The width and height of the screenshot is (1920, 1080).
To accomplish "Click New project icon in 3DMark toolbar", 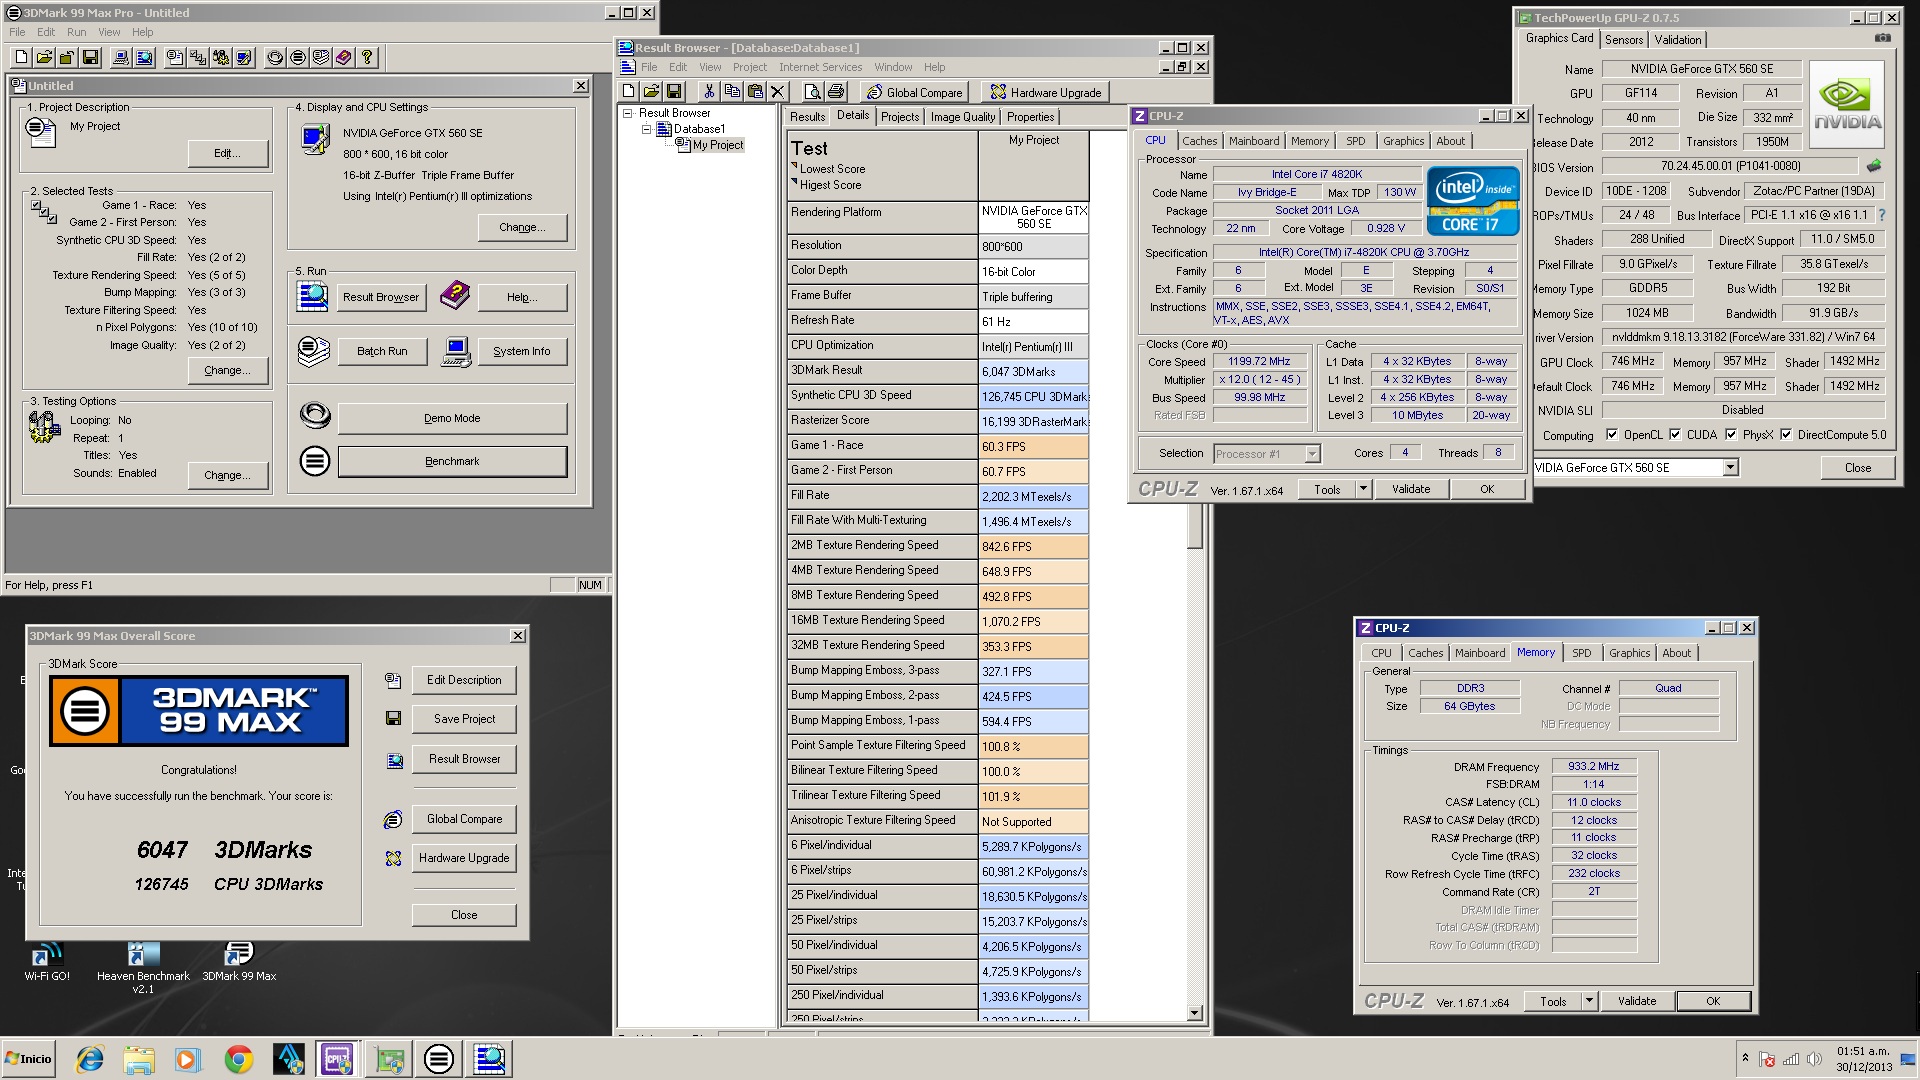I will click(x=23, y=57).
